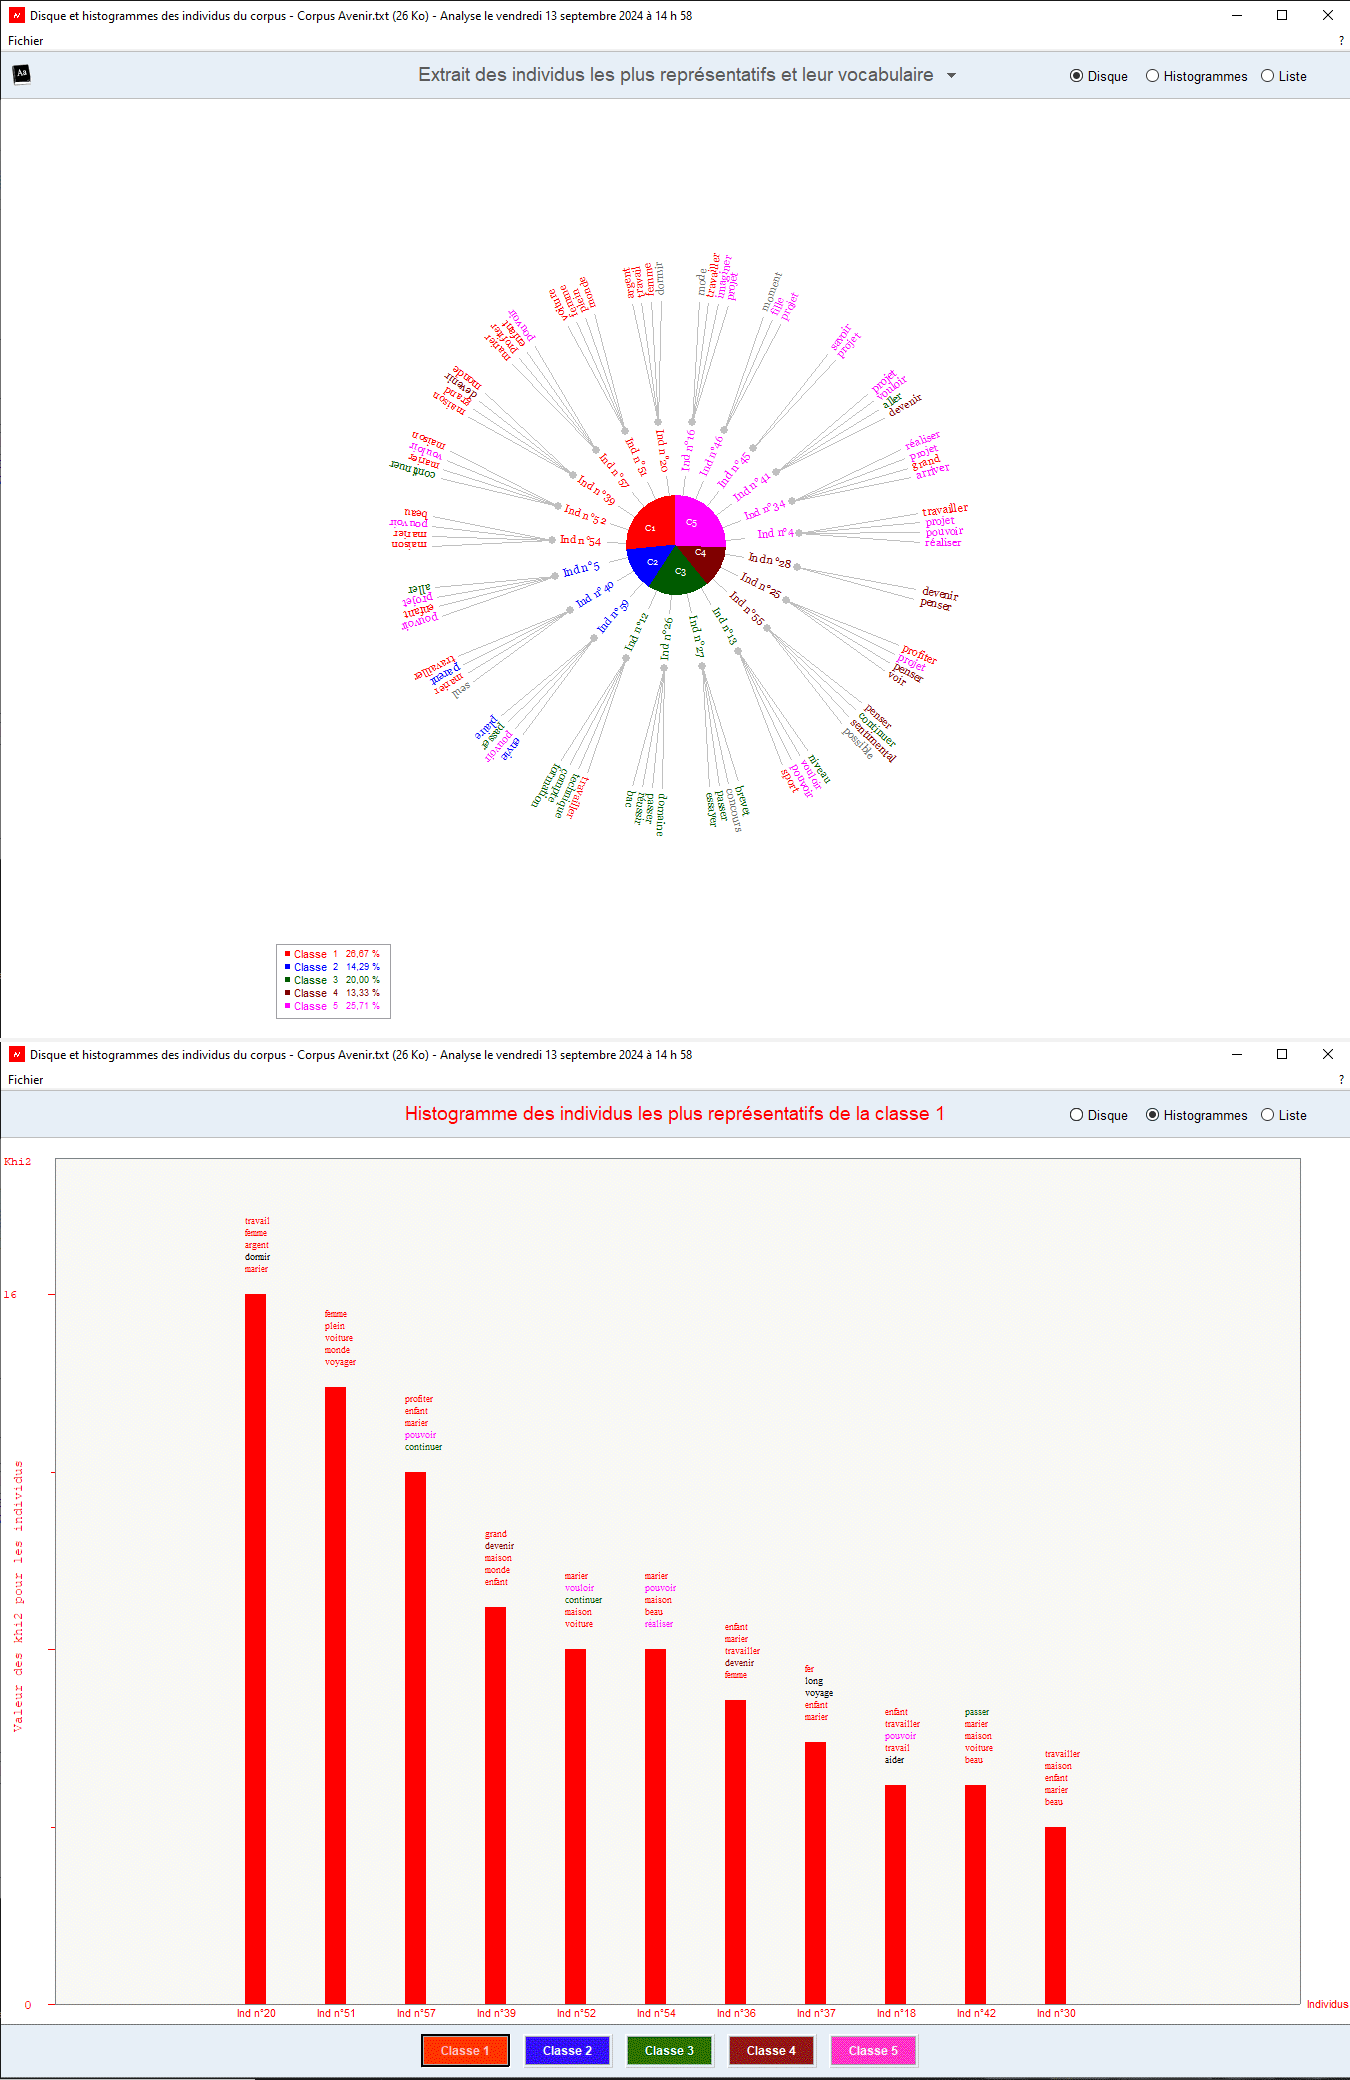Viewport: 1350px width, 2080px height.
Task: Maximize the upper disc window
Action: pyautogui.click(x=1282, y=15)
